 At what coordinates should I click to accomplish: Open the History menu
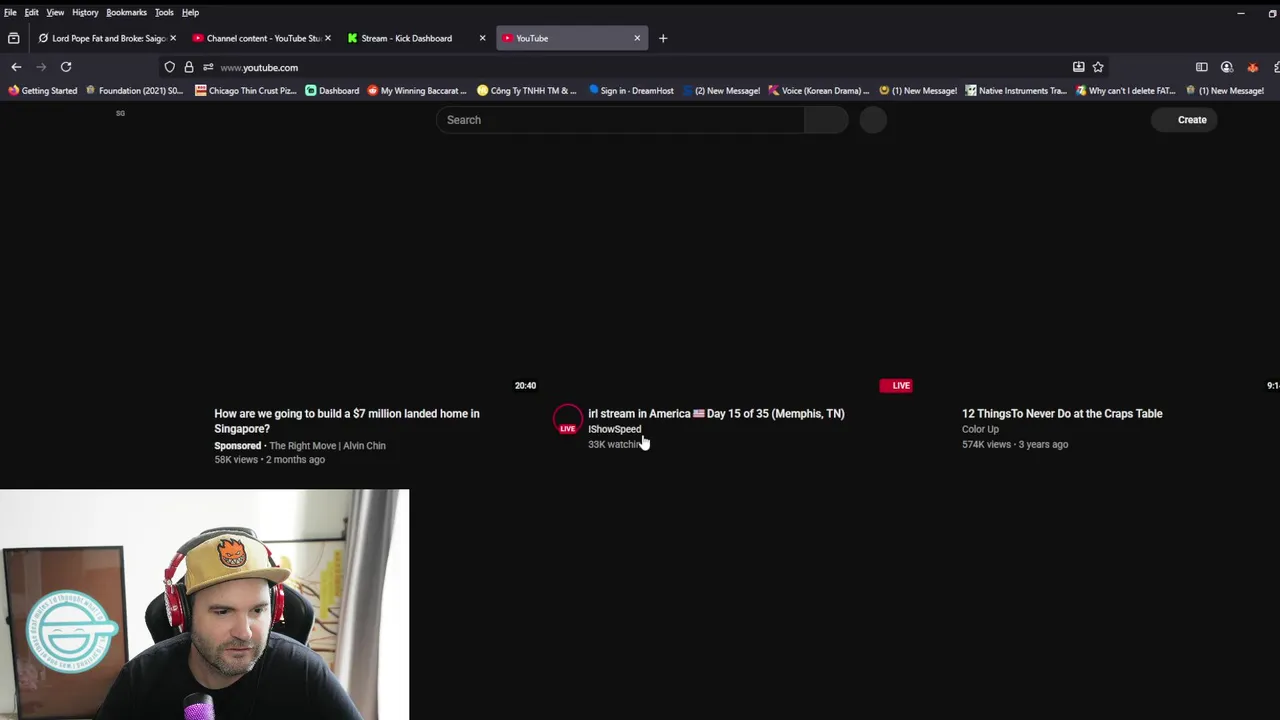pyautogui.click(x=85, y=12)
